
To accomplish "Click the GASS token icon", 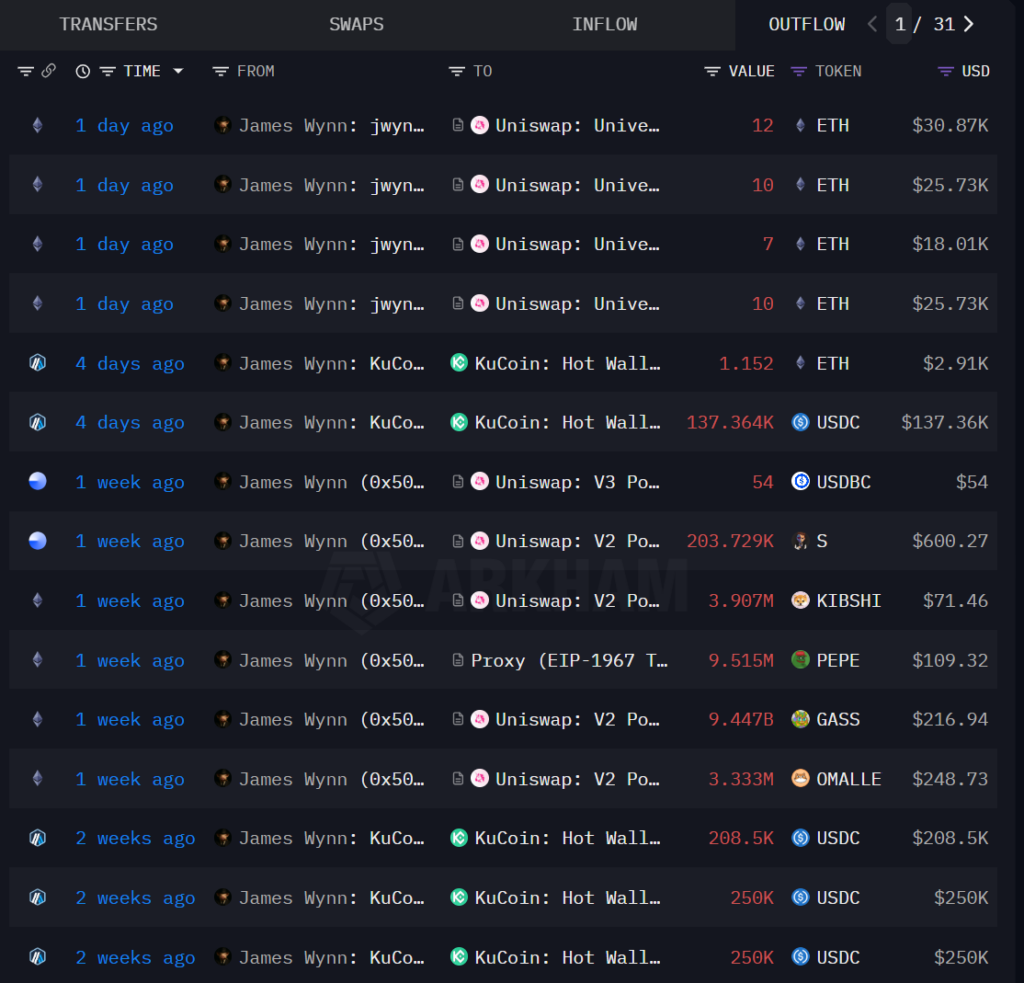I will [801, 719].
